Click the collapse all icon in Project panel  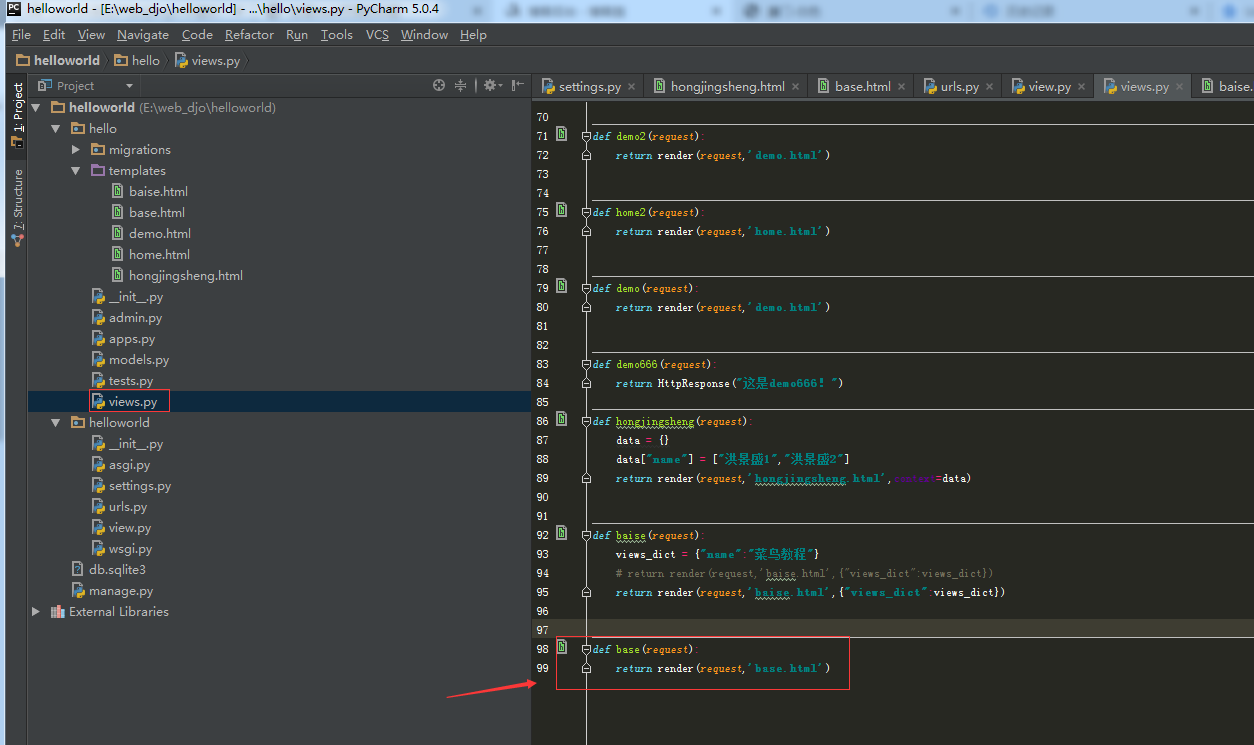tap(461, 86)
